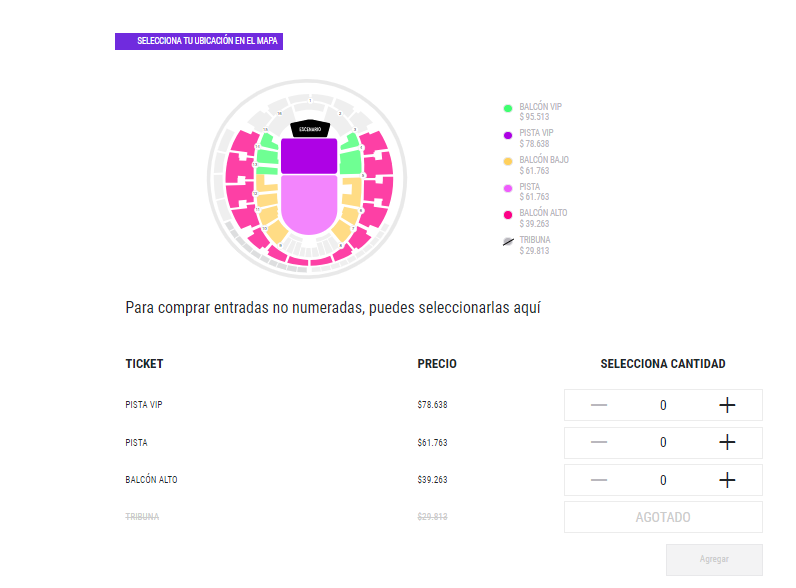
Task: Click the PISTA VIP quantity value field
Action: click(663, 405)
